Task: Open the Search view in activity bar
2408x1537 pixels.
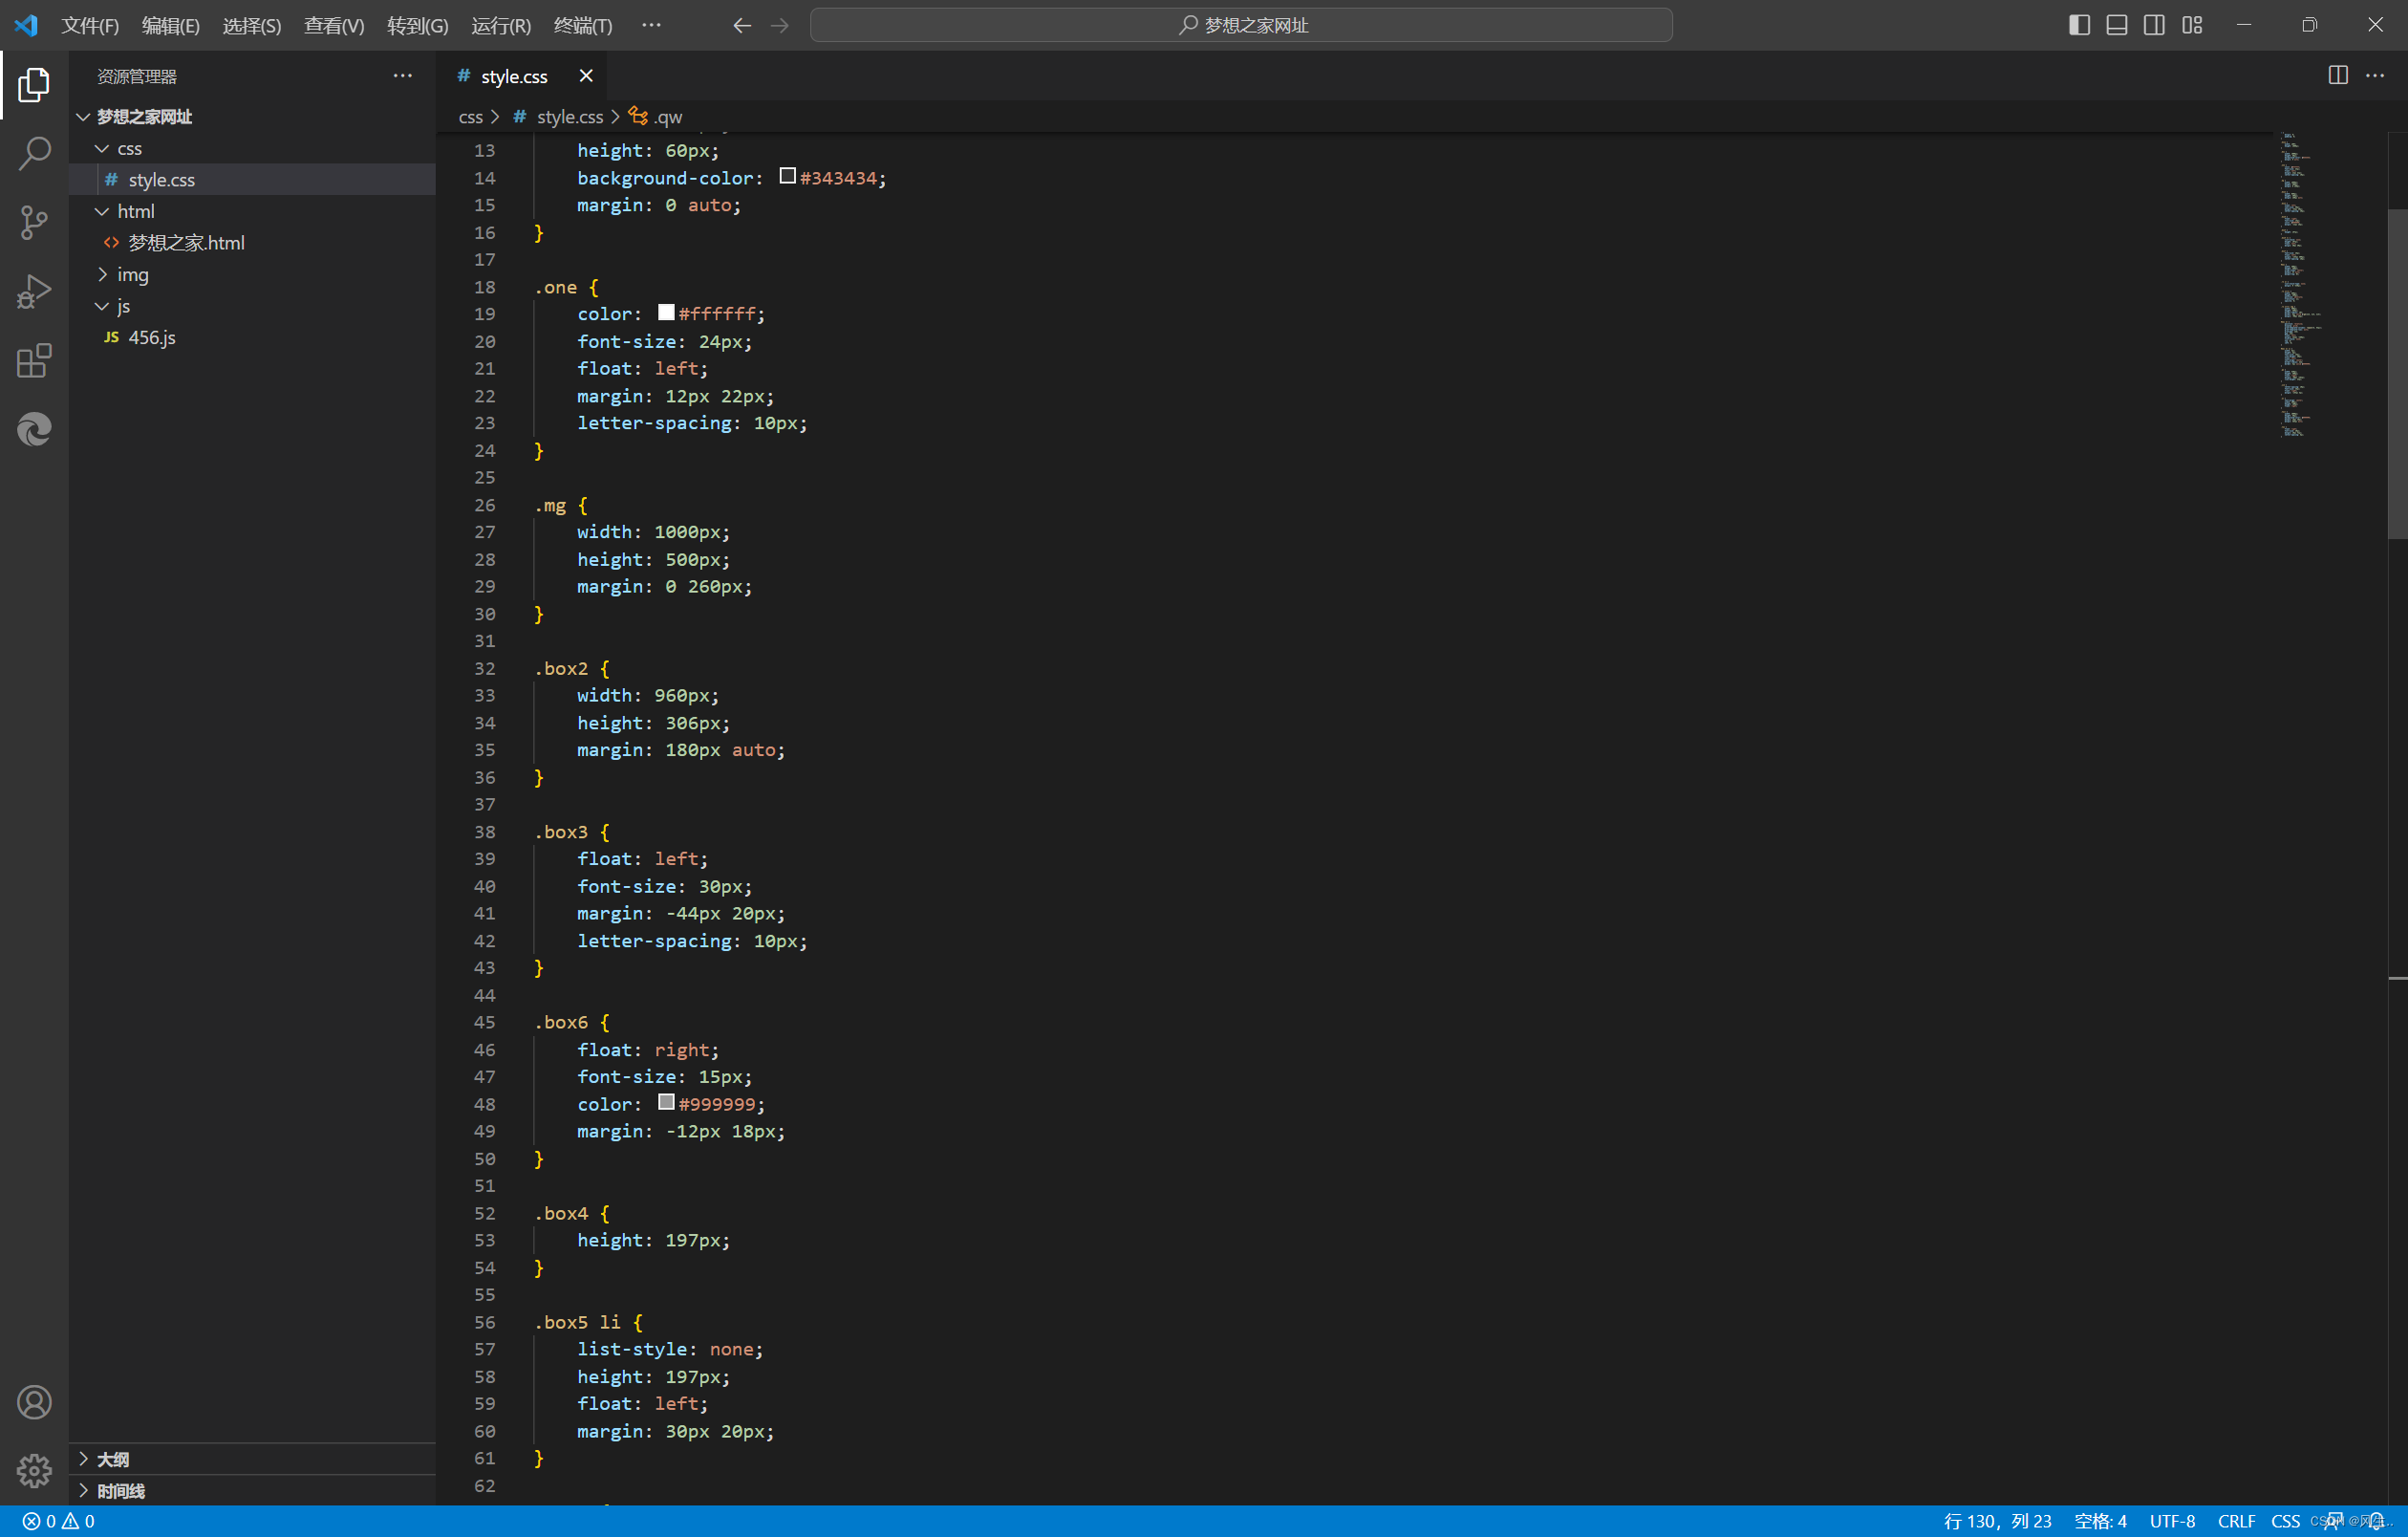Action: [x=34, y=153]
